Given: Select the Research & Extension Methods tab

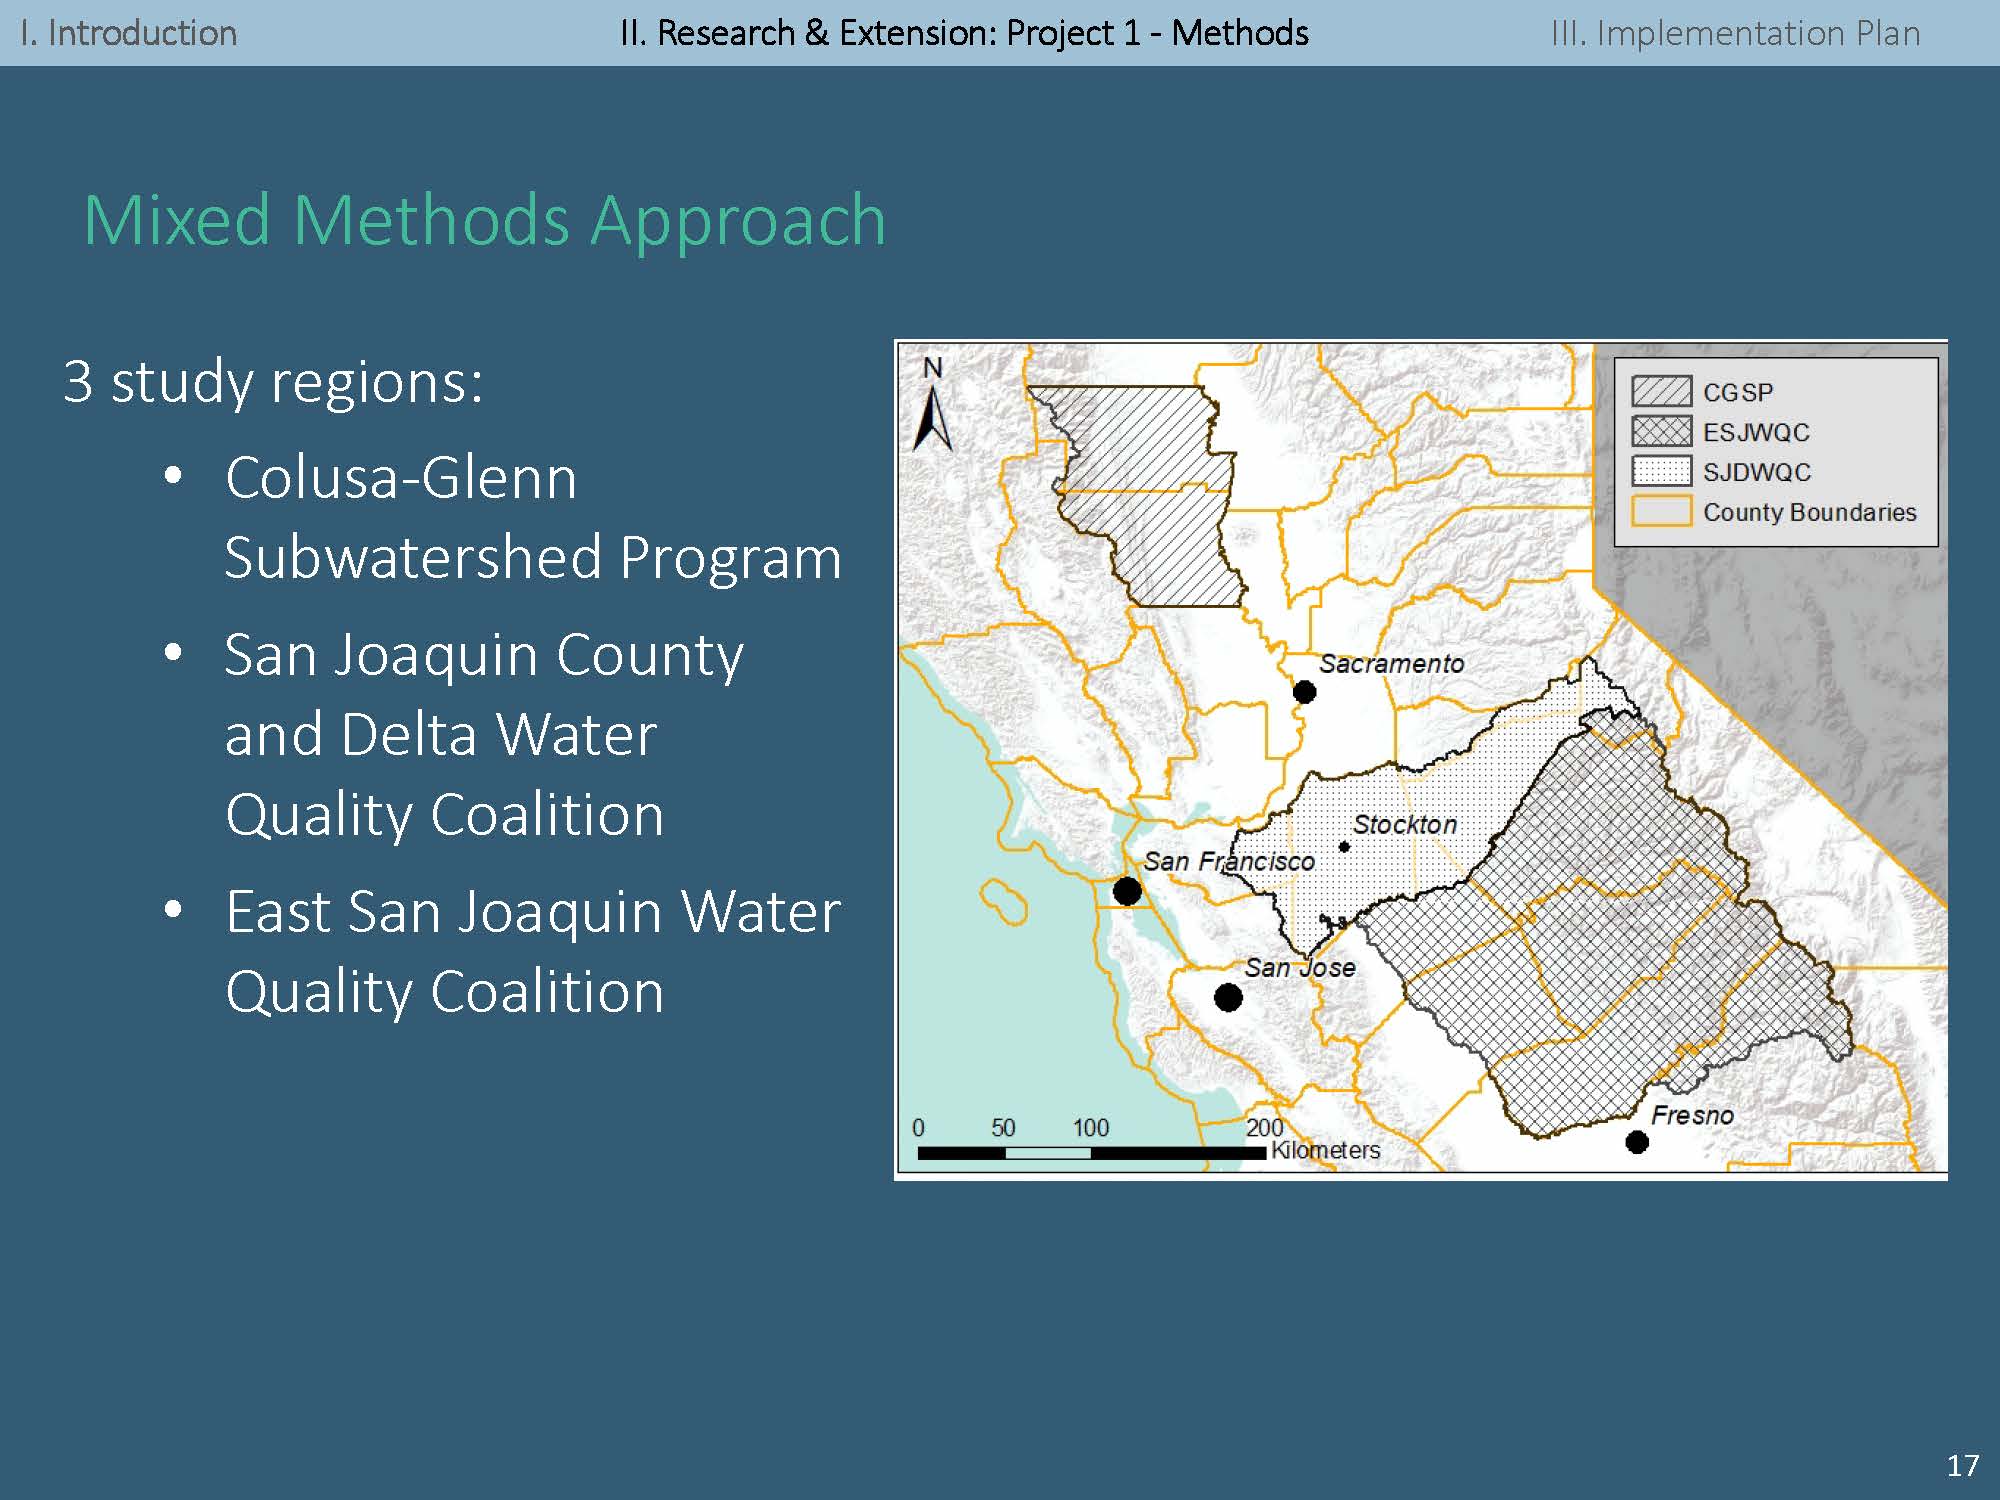Looking at the screenshot, I should coord(964,33).
